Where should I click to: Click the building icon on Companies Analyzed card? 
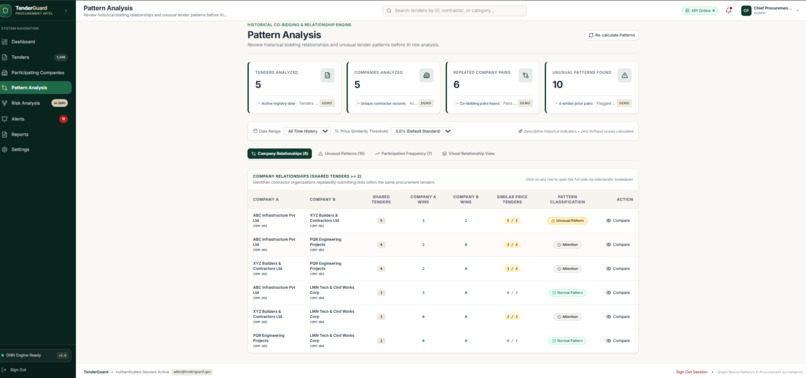coord(426,75)
